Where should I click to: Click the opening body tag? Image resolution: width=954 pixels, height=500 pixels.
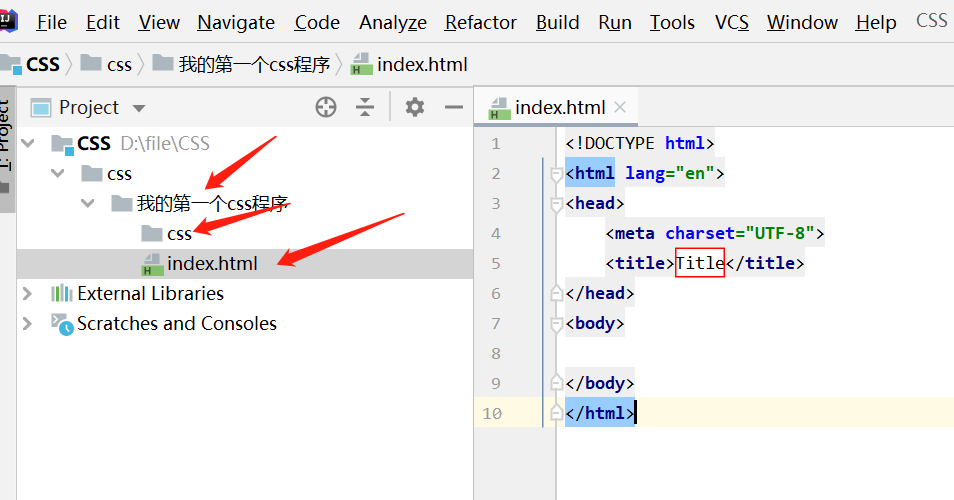(x=594, y=323)
